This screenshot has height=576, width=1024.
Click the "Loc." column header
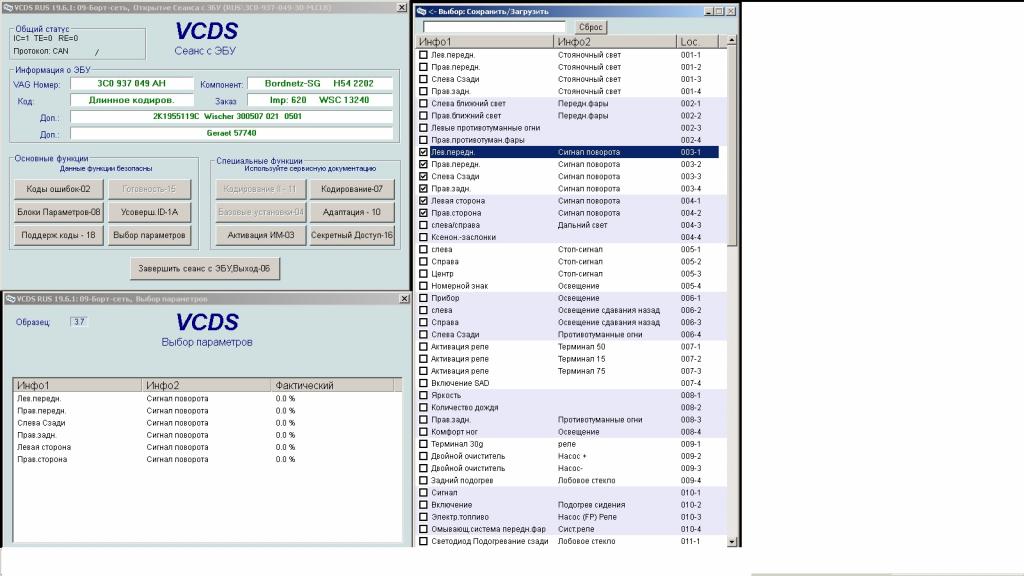(697, 42)
